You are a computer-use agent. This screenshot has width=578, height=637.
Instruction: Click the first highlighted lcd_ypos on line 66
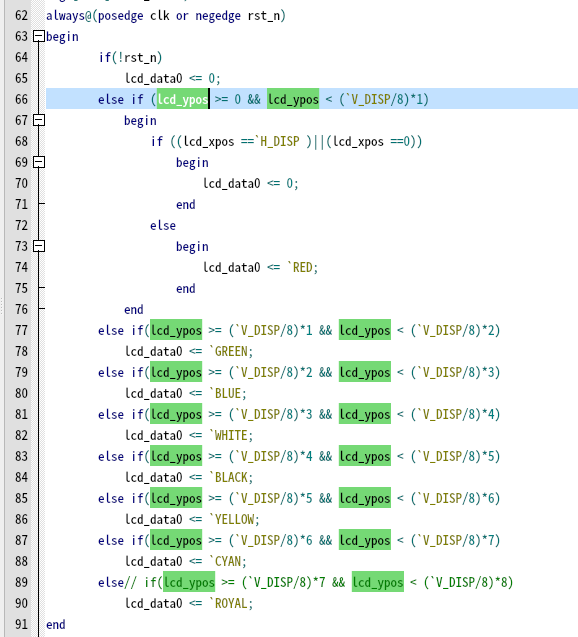(x=183, y=99)
